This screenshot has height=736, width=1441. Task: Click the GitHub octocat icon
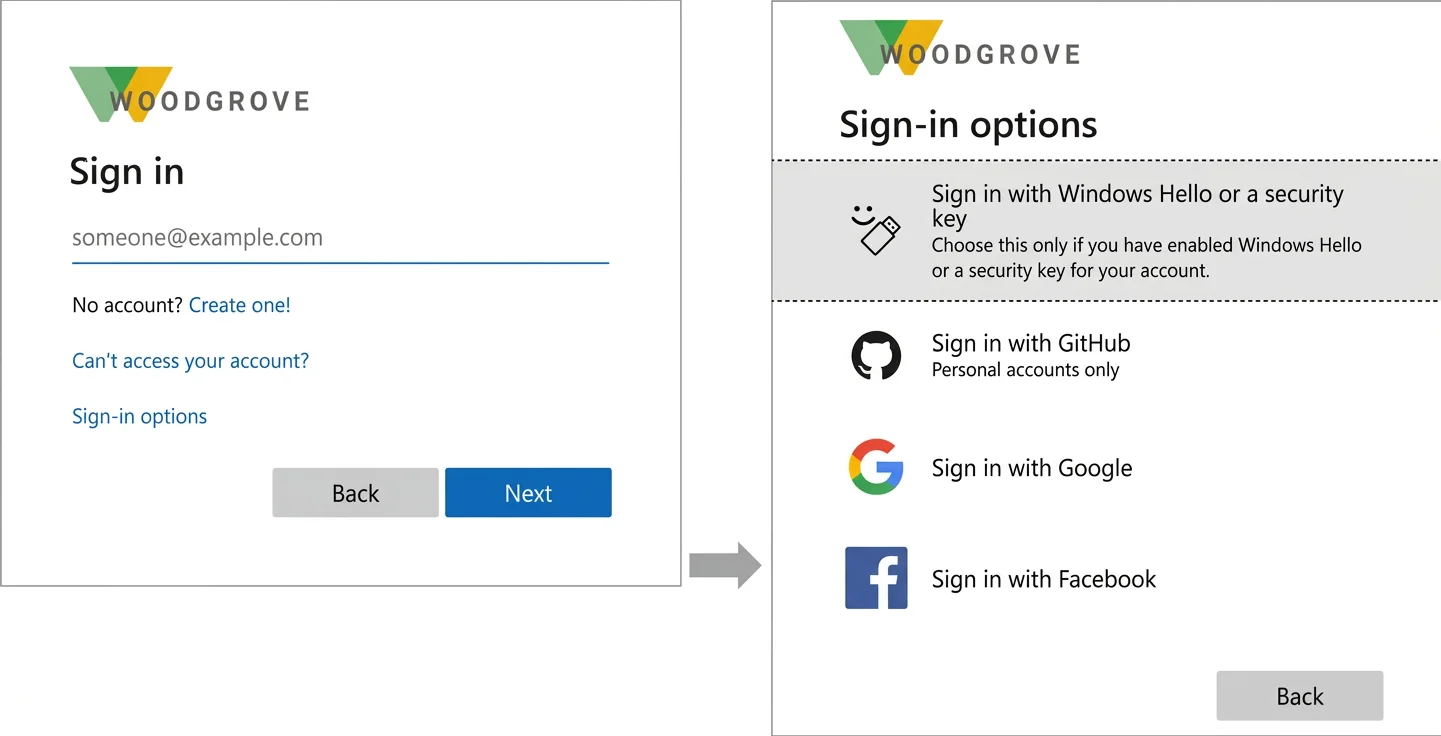[x=876, y=356]
